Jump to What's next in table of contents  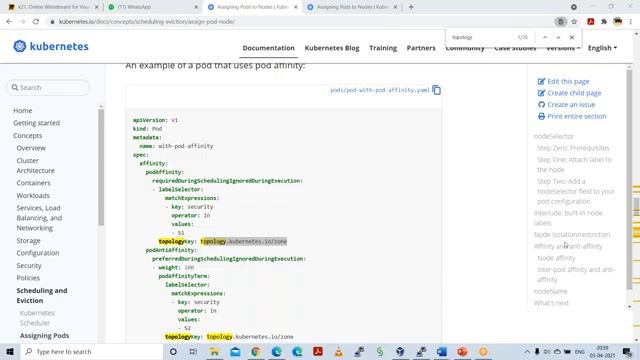tap(551, 303)
